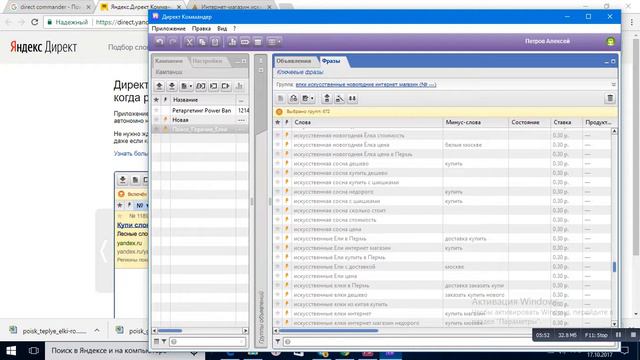Image resolution: width=640 pixels, height=360 pixels.
Task: Click the Task View icon on the taskbar
Action: [x=33, y=351]
